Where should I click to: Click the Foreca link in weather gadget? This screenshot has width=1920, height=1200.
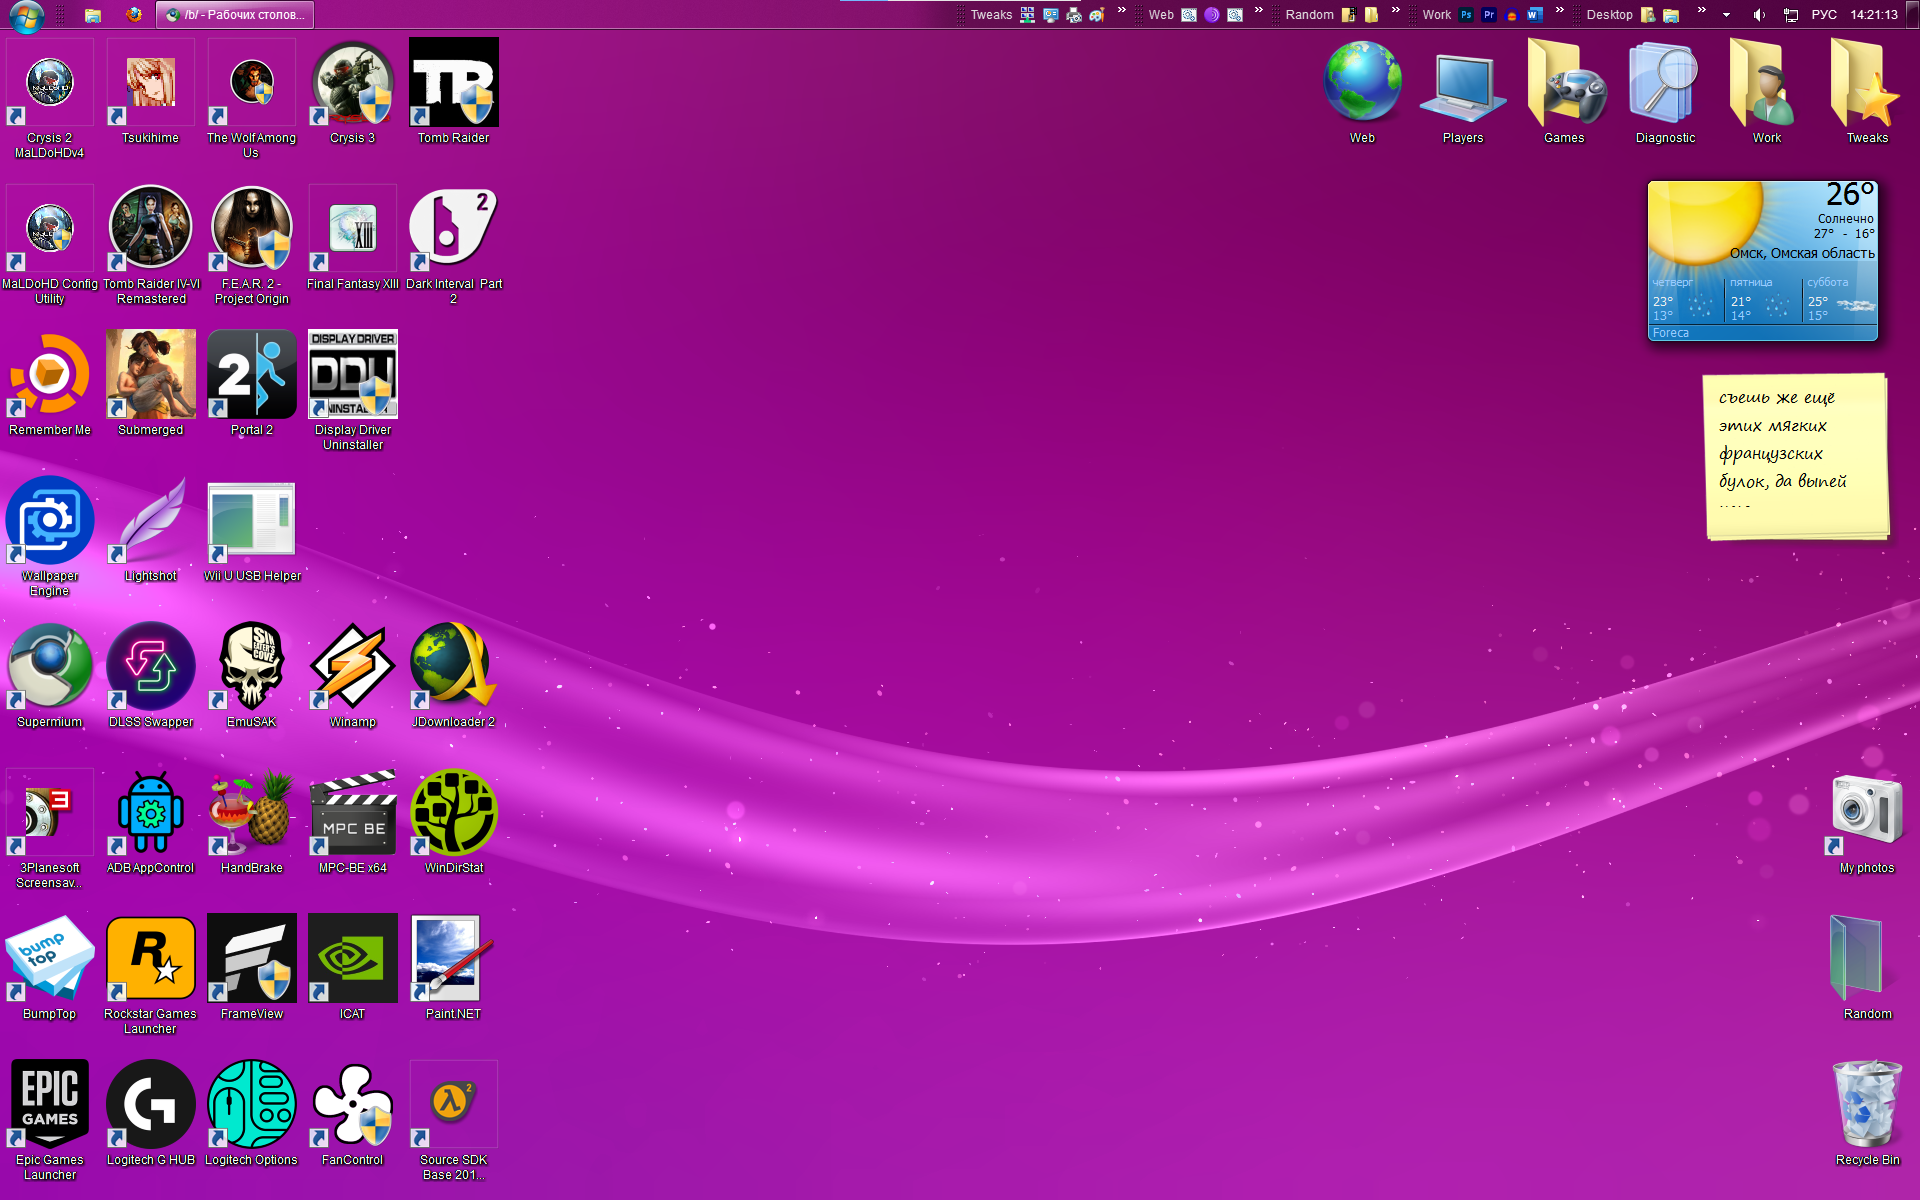point(1671,333)
